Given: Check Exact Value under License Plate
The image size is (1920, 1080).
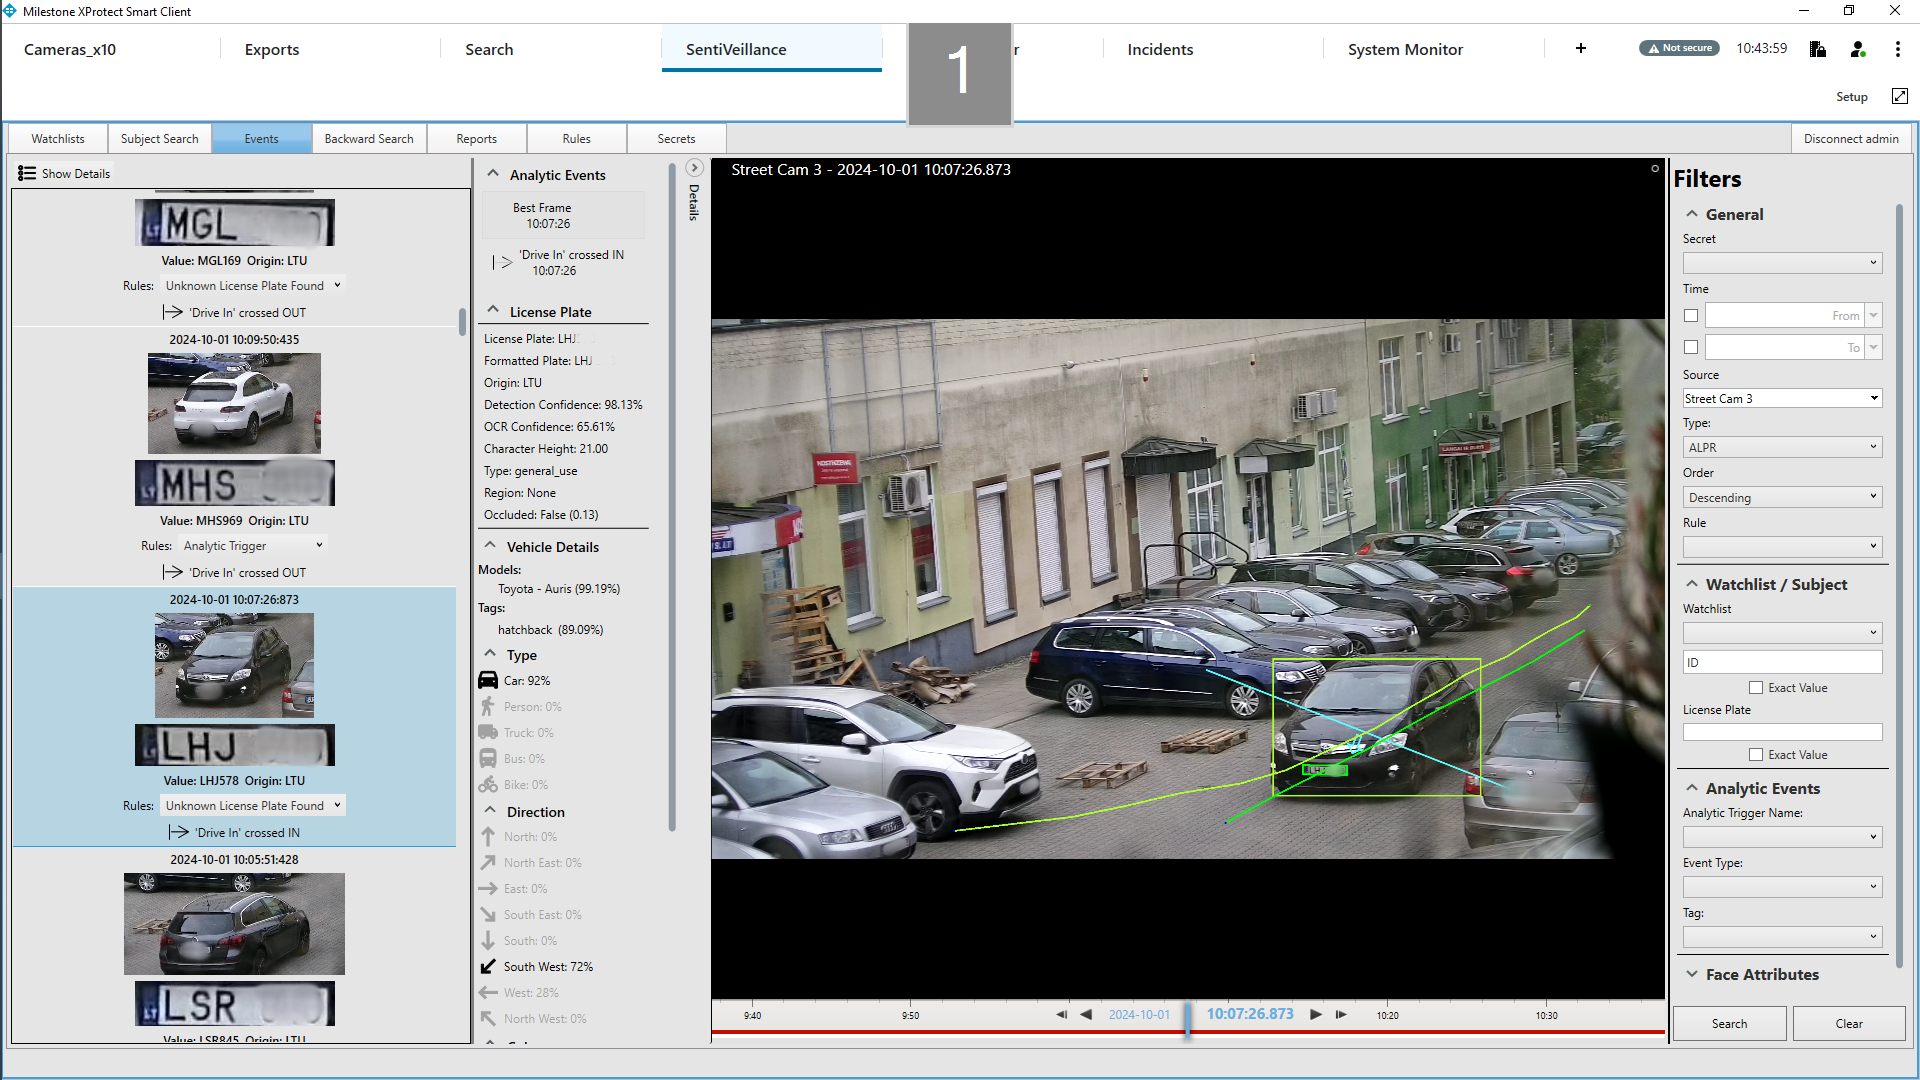Looking at the screenshot, I should (1756, 755).
